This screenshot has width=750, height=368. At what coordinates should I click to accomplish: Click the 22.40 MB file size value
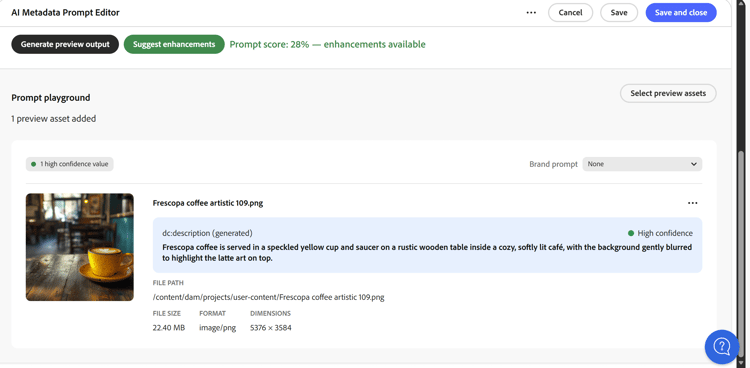pos(168,328)
